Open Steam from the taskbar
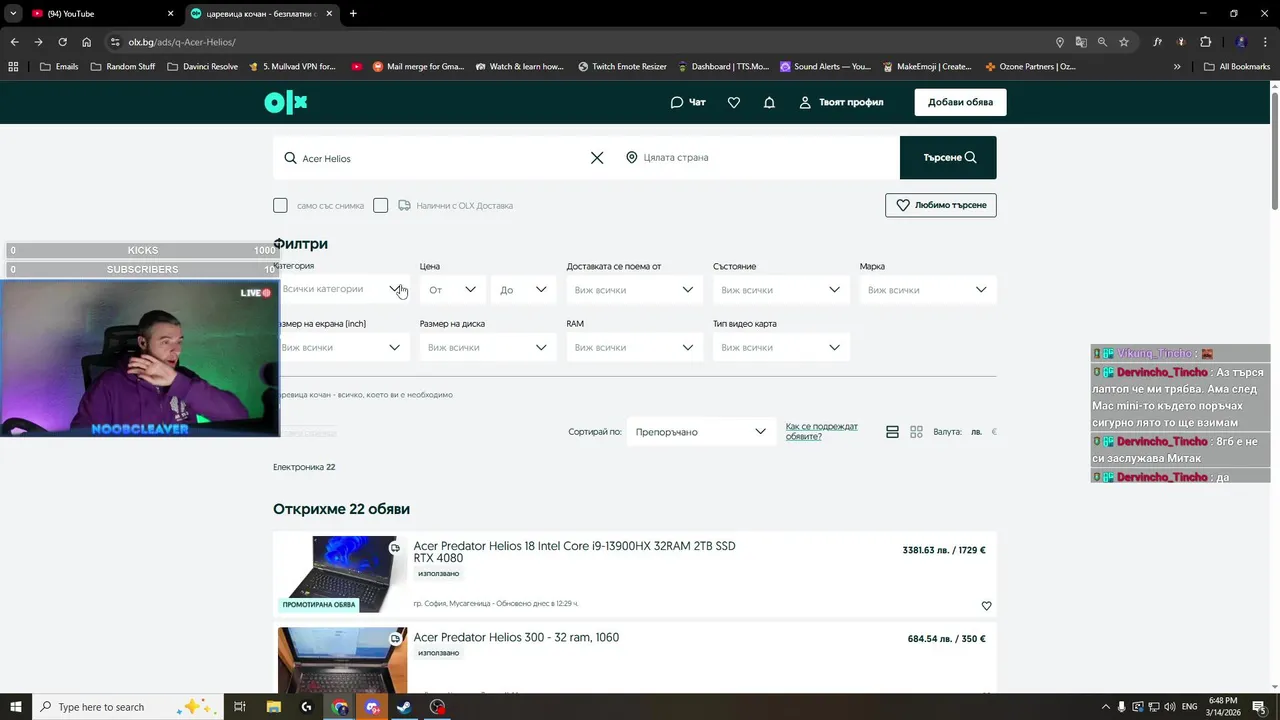1280x720 pixels. (404, 707)
